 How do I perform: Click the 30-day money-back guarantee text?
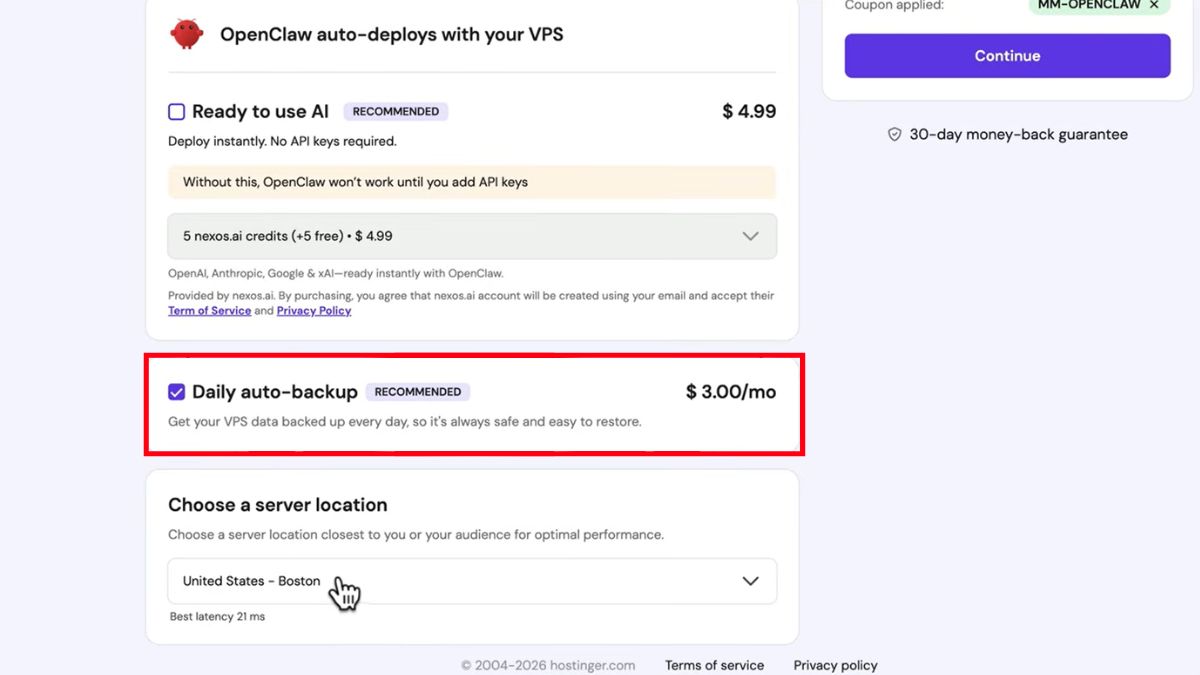[1018, 134]
